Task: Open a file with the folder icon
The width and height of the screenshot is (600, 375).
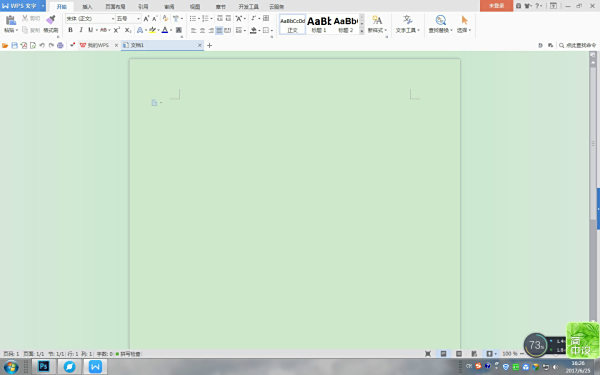Action: 5,45
